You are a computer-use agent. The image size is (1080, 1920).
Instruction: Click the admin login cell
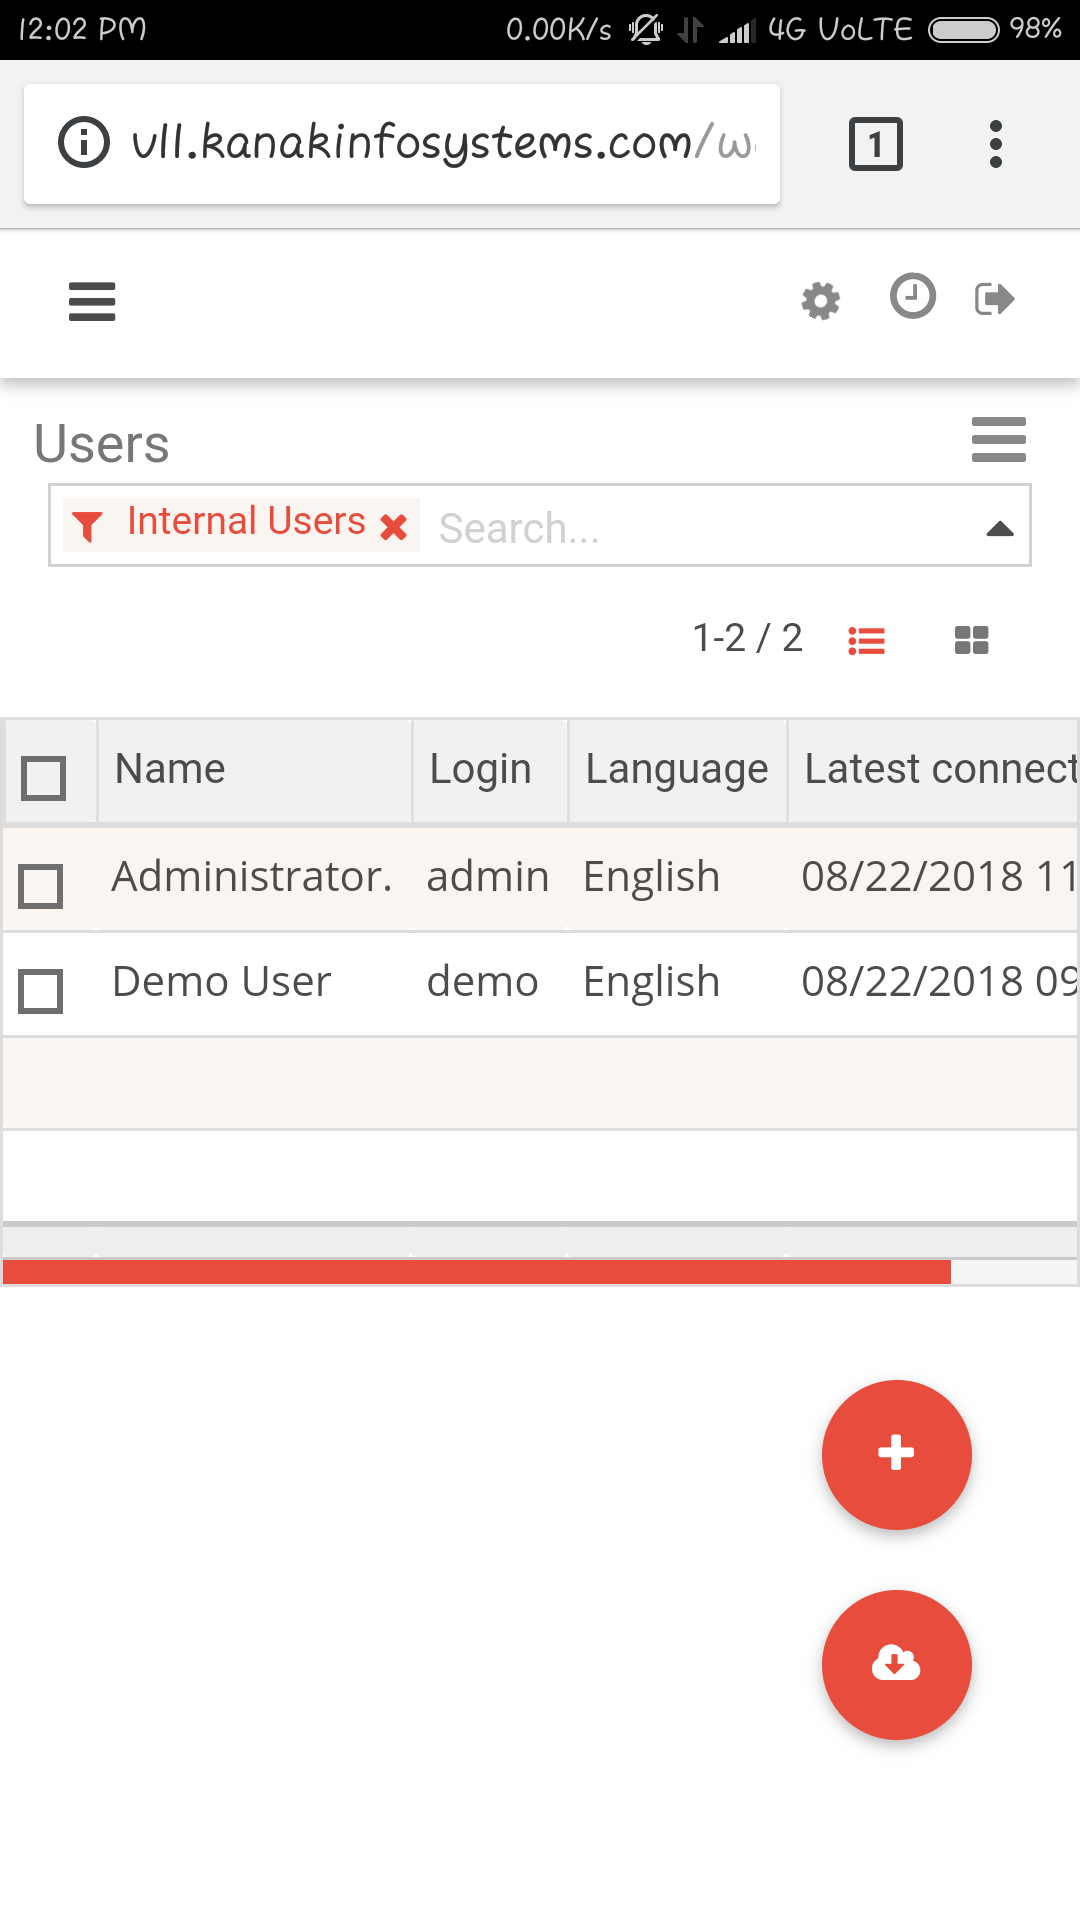pyautogui.click(x=488, y=877)
